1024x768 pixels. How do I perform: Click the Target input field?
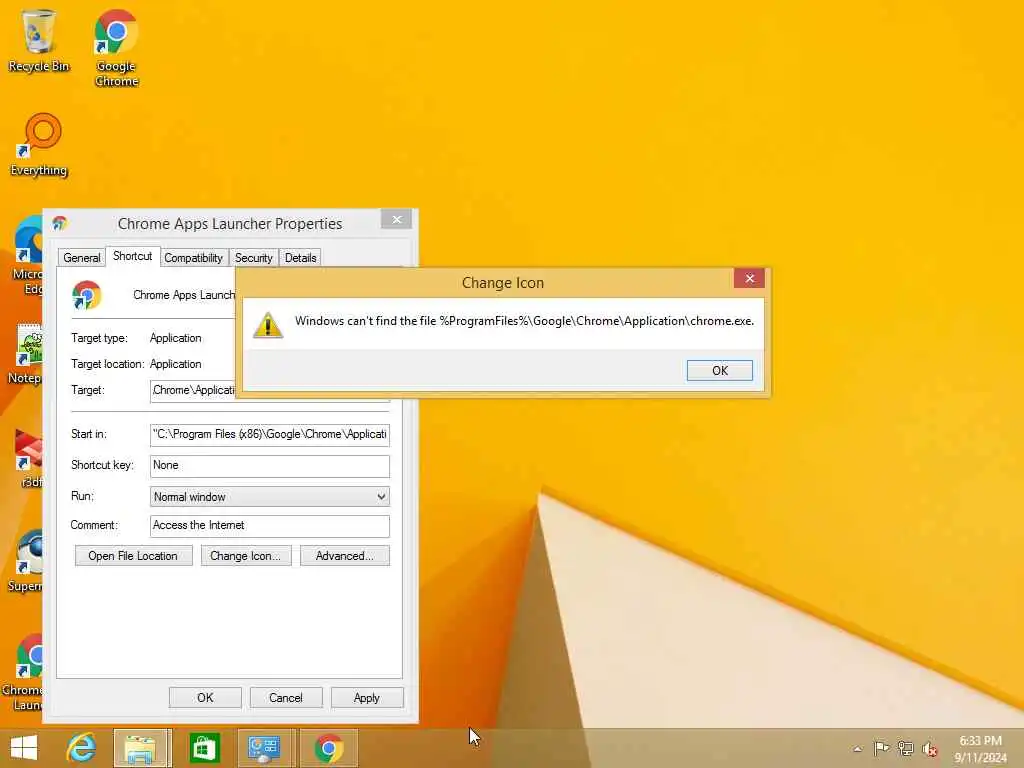(193, 391)
